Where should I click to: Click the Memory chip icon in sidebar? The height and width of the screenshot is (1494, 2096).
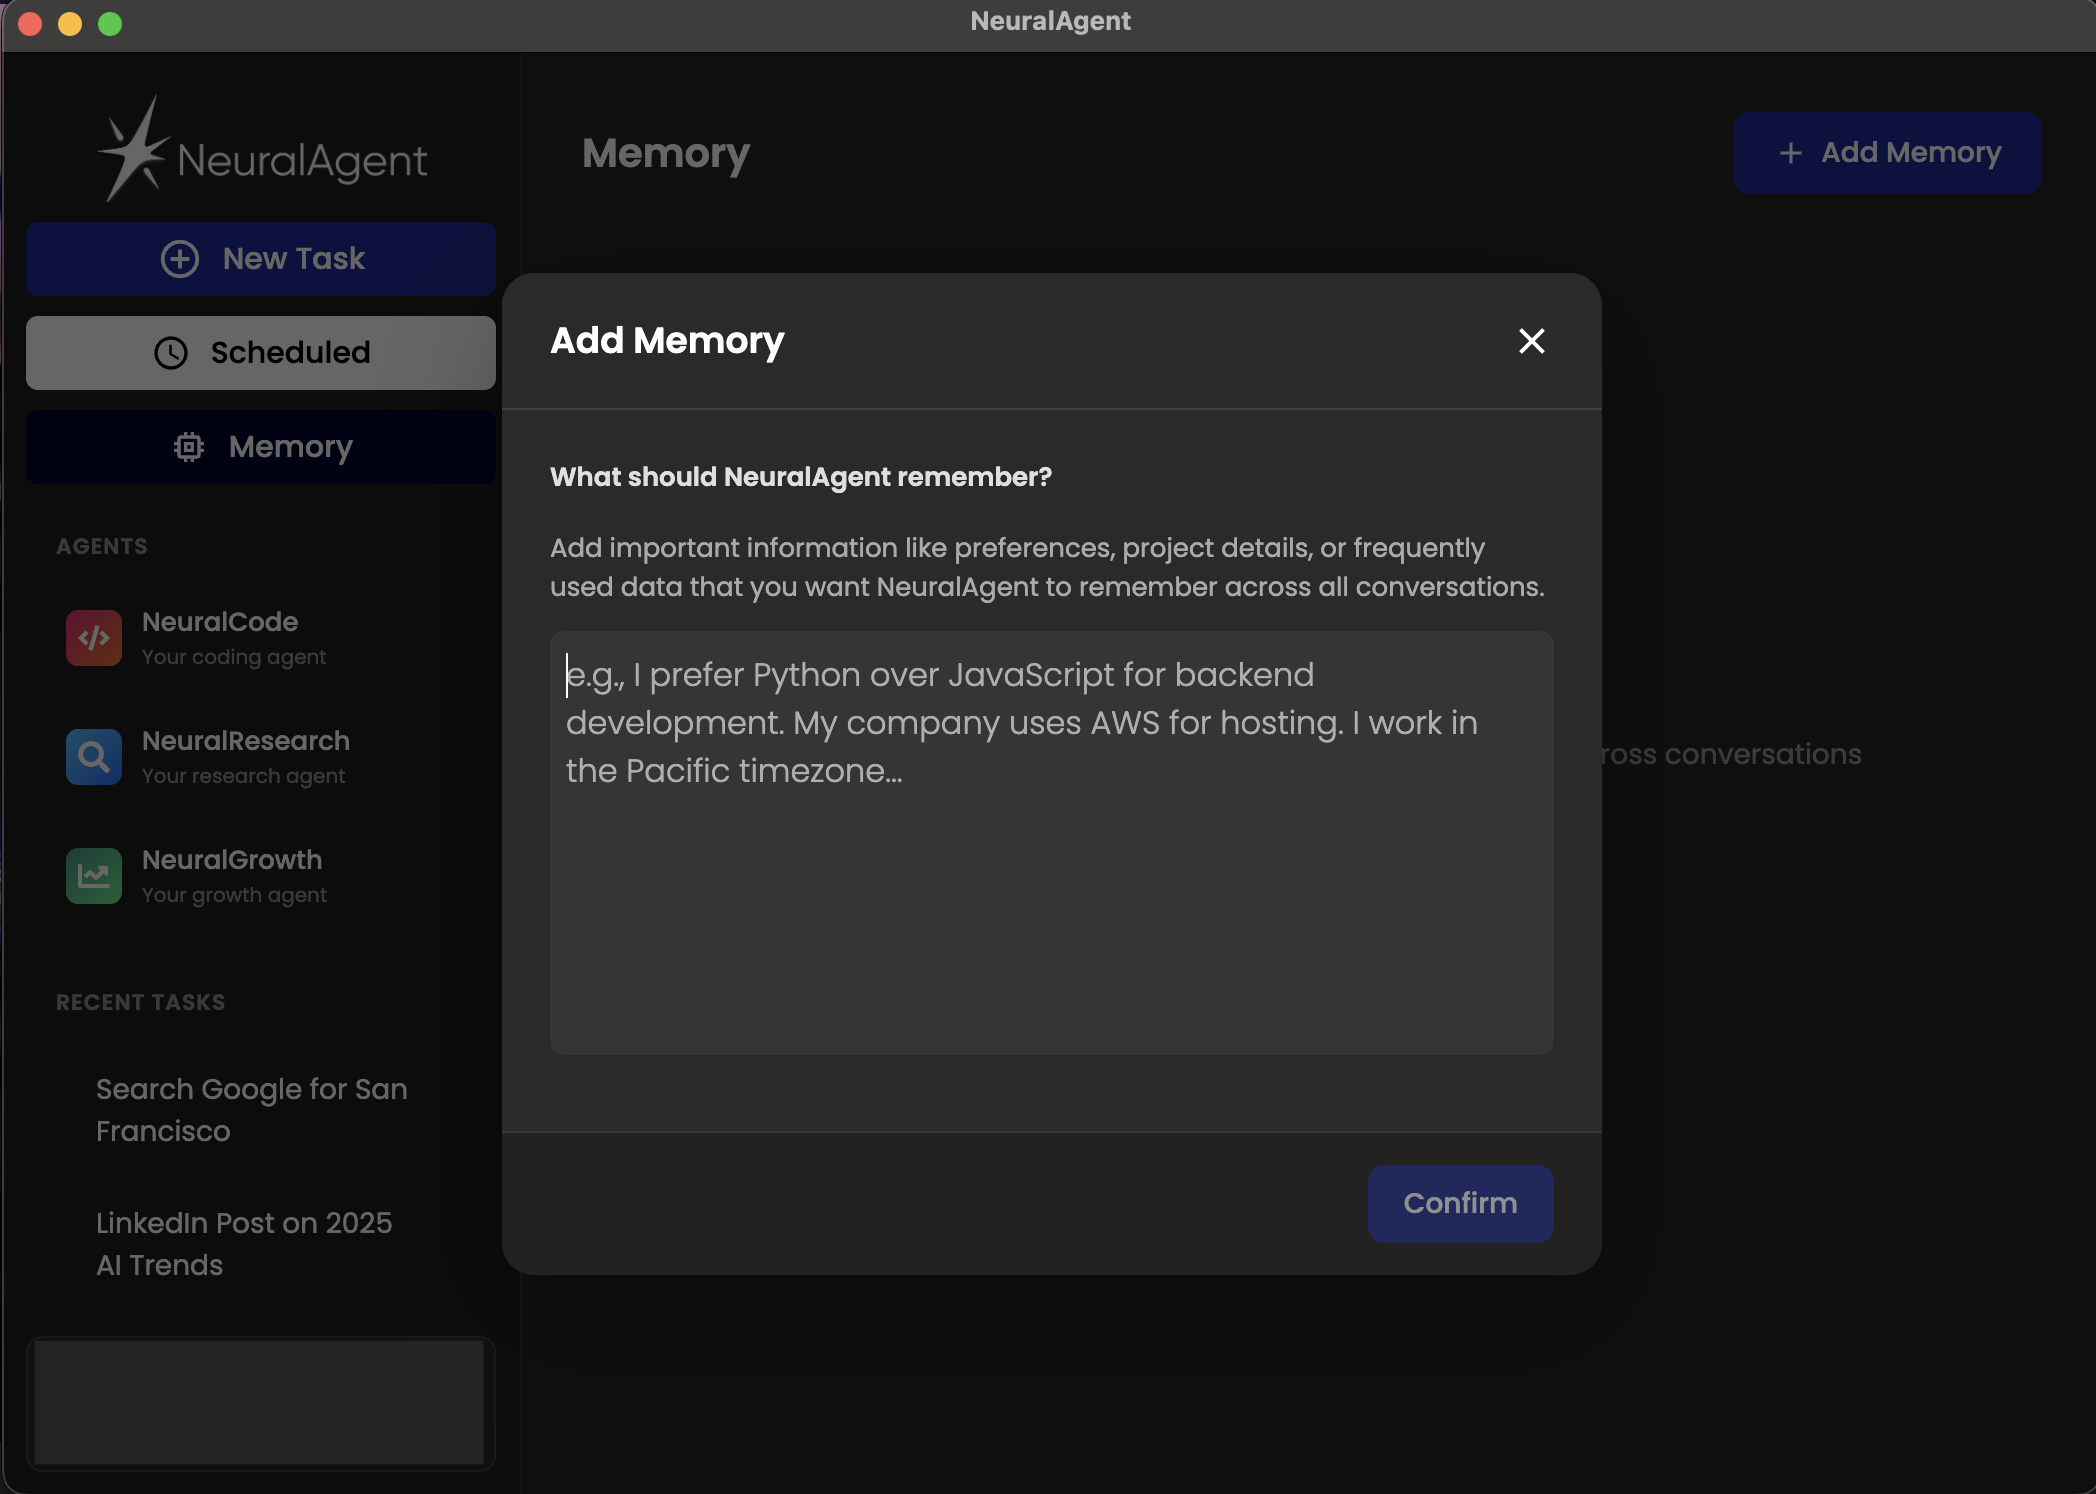189,447
